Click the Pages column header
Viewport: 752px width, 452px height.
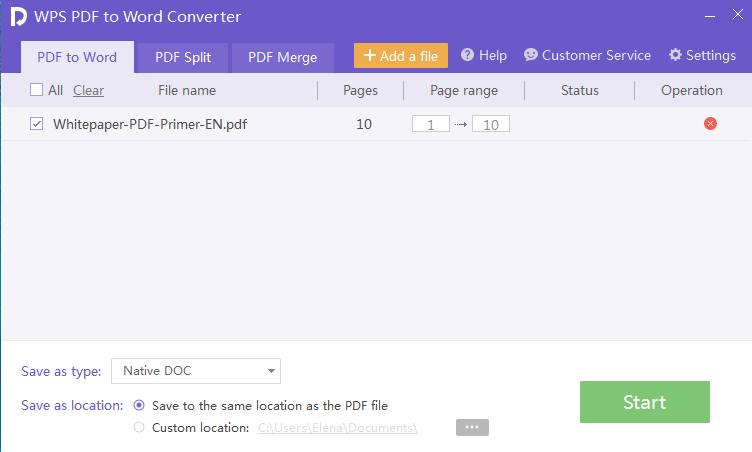click(360, 90)
